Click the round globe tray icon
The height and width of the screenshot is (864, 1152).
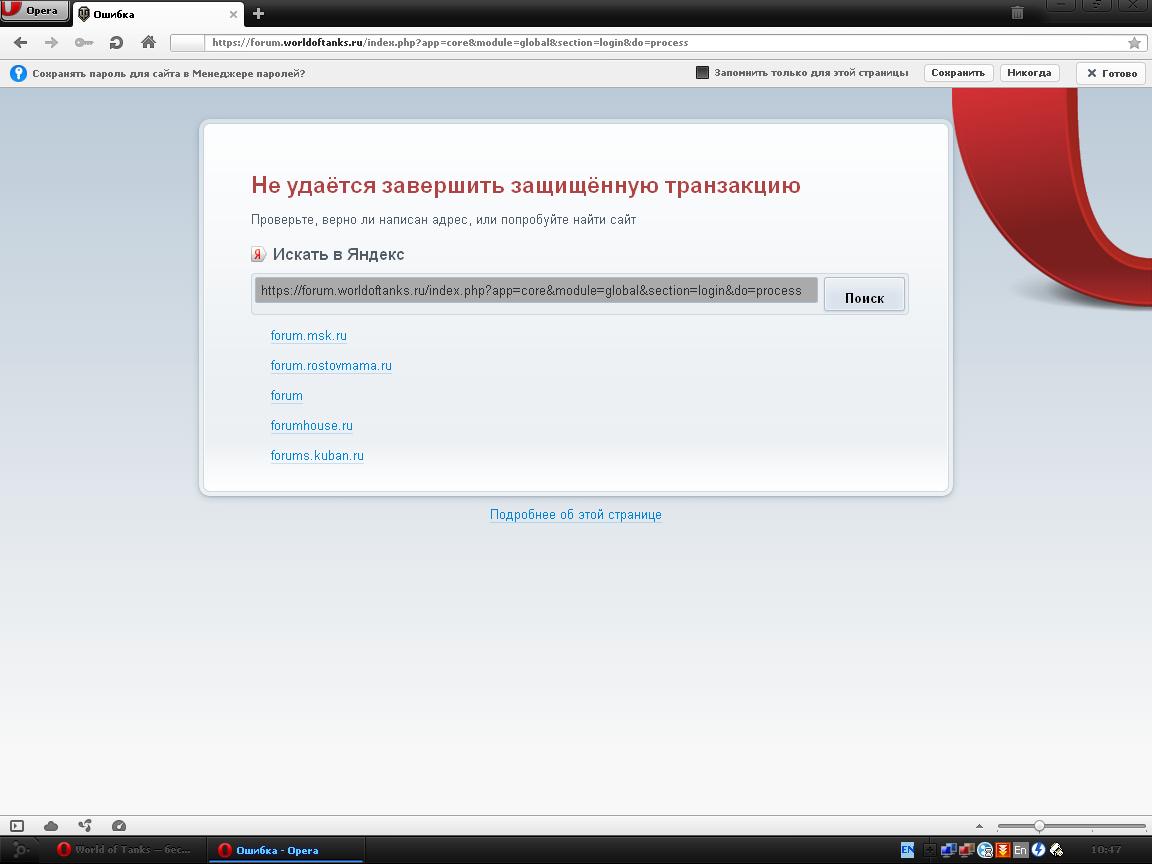(985, 851)
